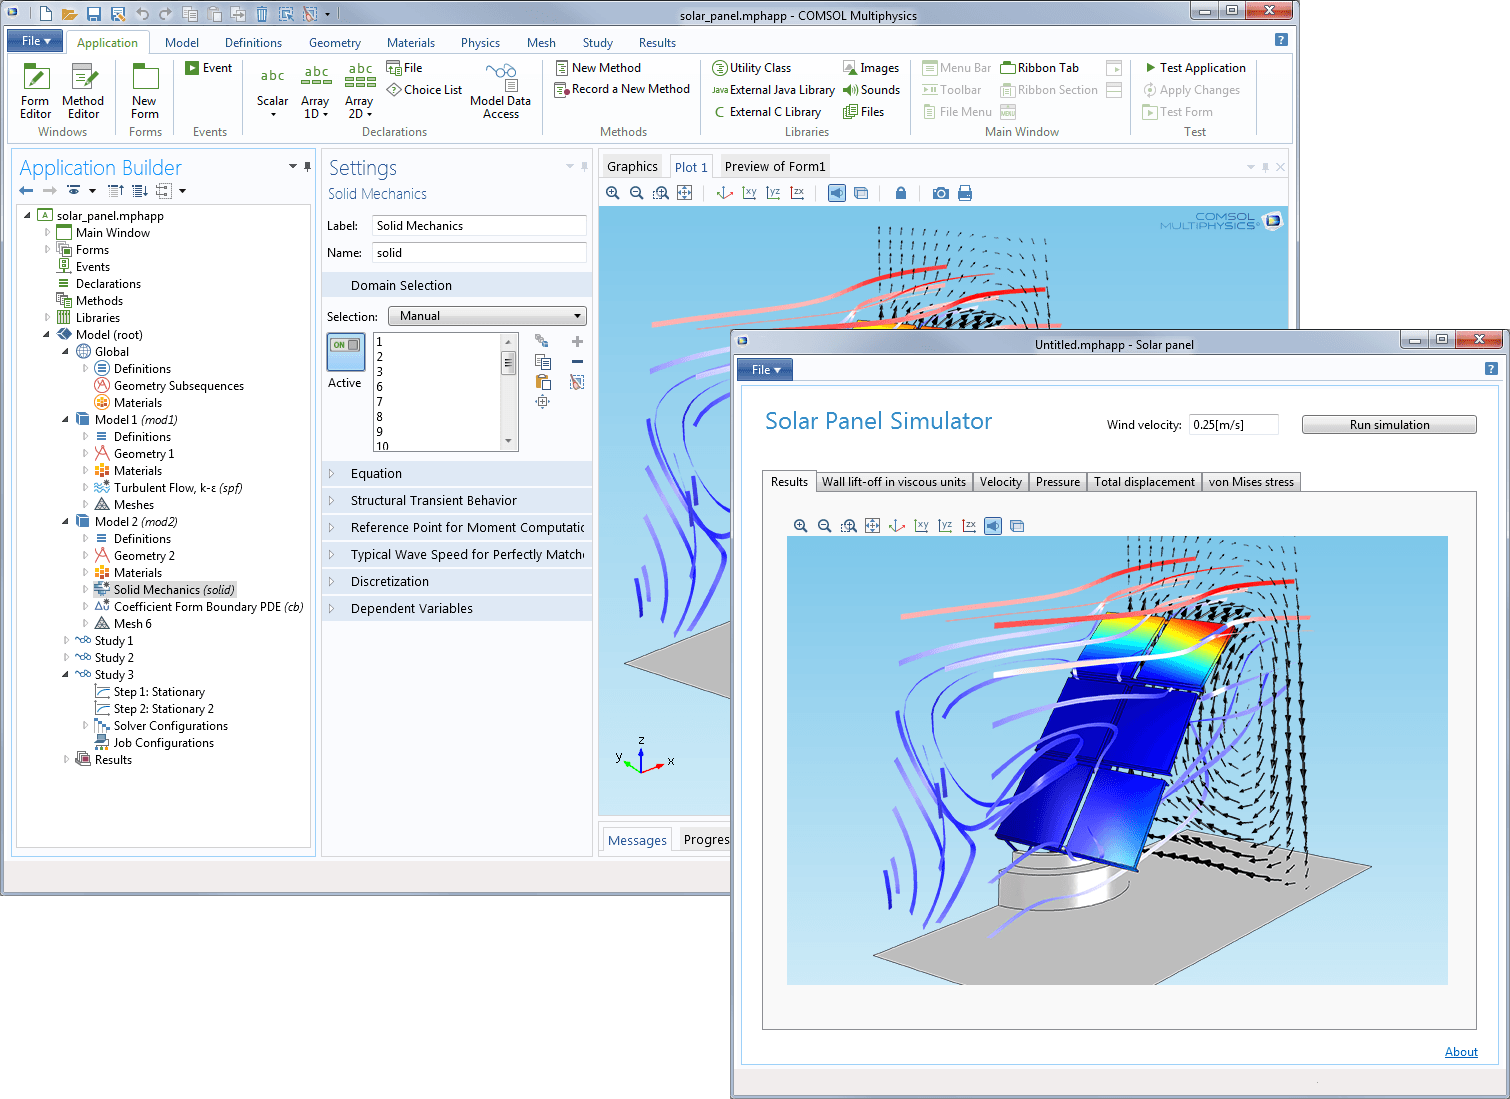Toggle scene light in Plot 1 toolbar
Image resolution: width=1510 pixels, height=1099 pixels.
[837, 193]
